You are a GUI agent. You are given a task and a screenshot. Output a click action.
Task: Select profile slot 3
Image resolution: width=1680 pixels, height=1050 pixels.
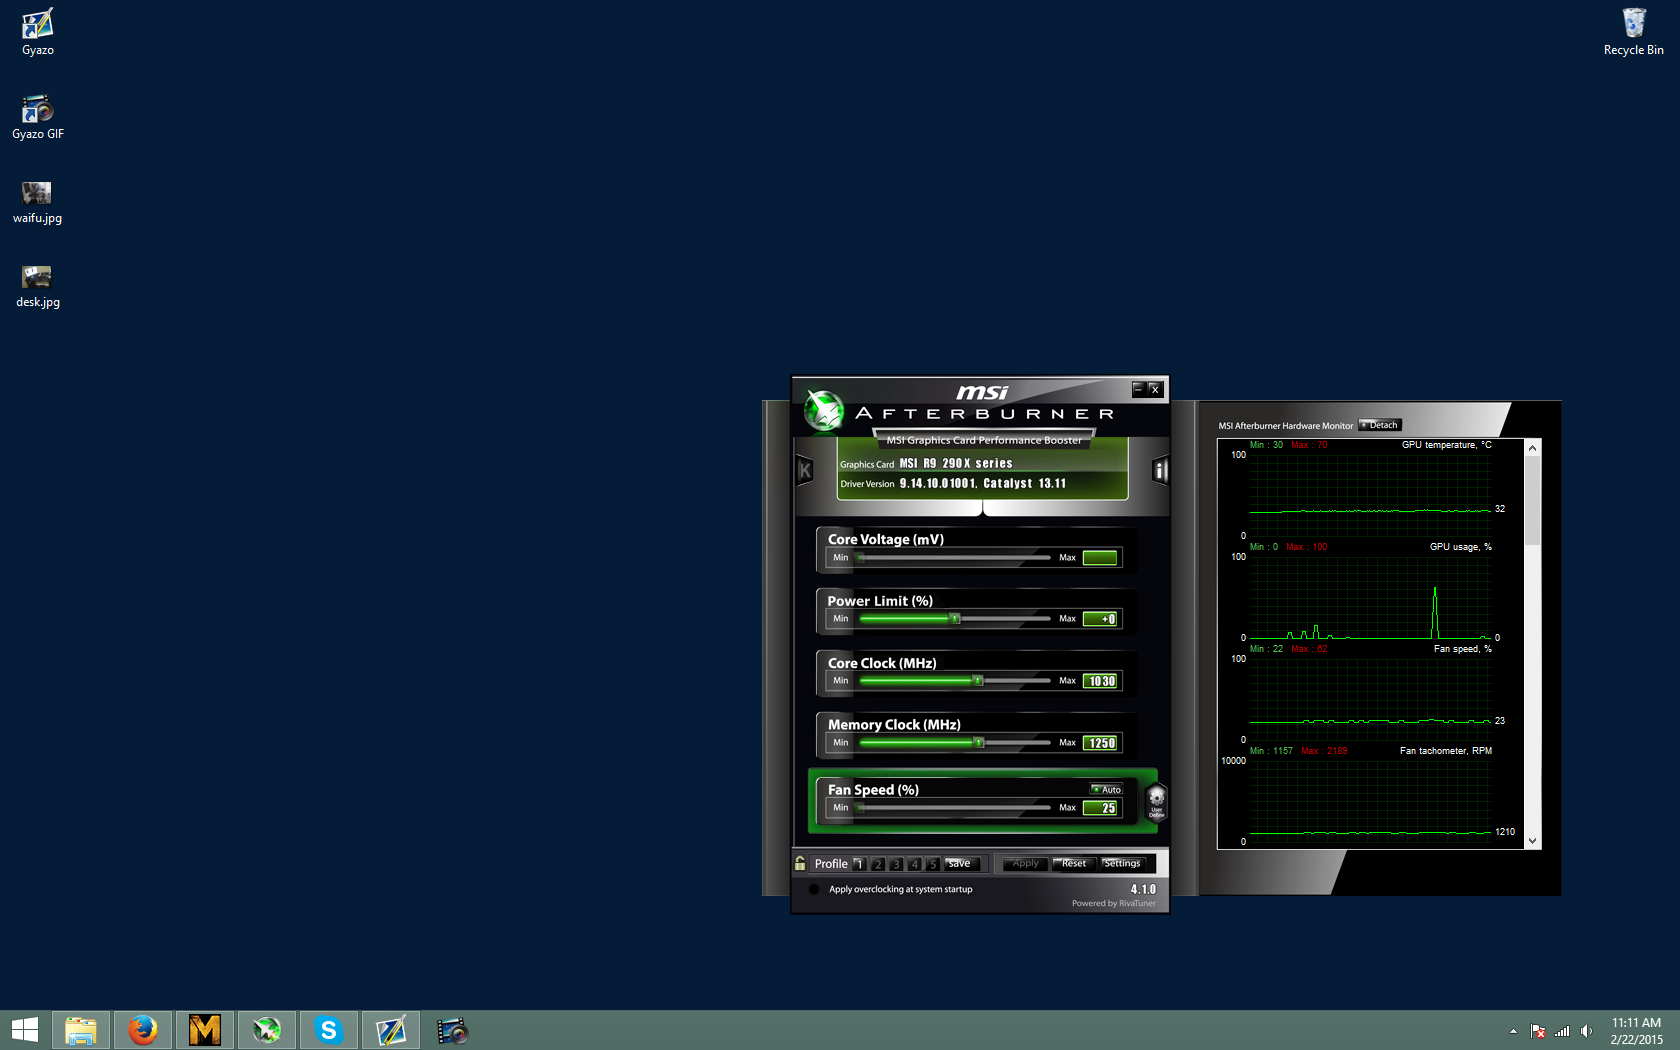[x=896, y=864]
